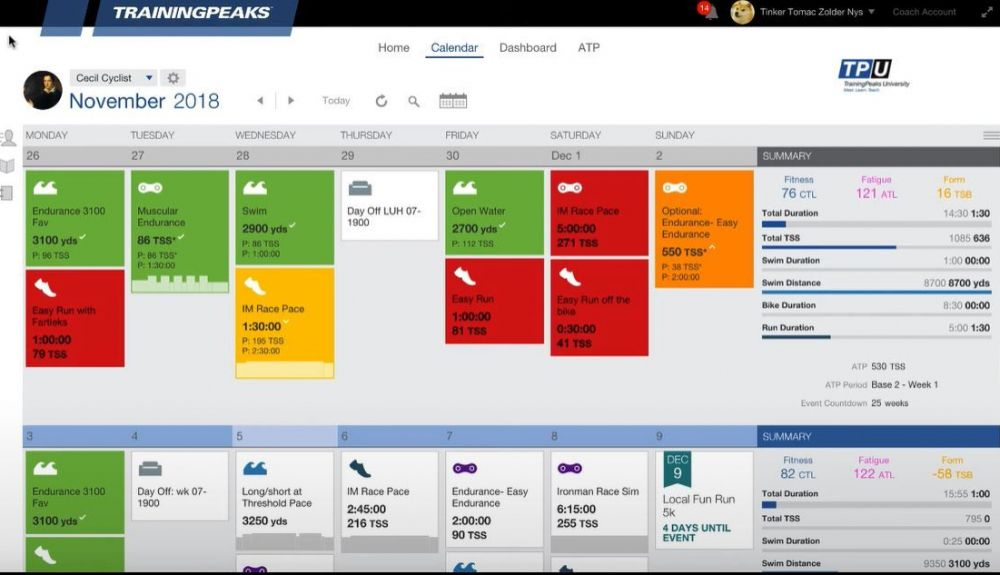Go to the Home tab

pos(393,48)
